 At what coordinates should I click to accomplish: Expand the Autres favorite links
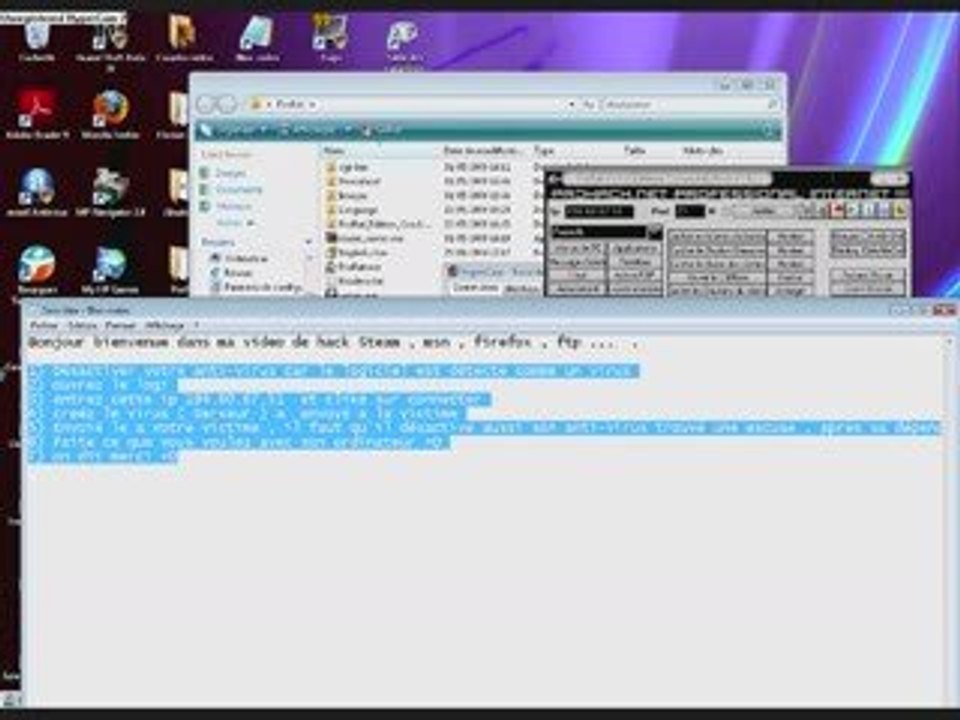[233, 223]
